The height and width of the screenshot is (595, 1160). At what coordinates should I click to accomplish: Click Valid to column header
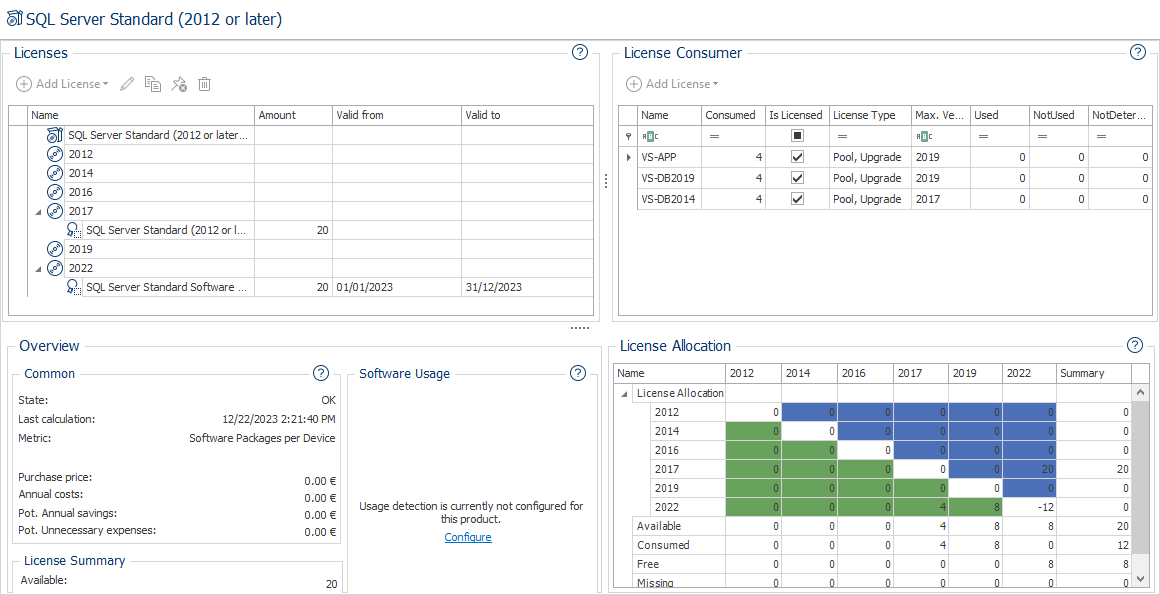pyautogui.click(x=527, y=115)
